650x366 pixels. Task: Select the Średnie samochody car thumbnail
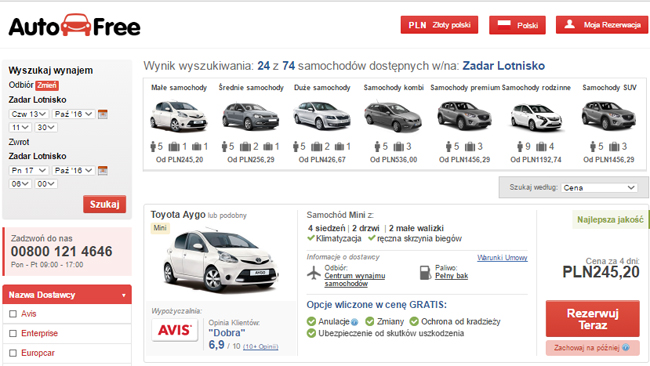pos(250,117)
